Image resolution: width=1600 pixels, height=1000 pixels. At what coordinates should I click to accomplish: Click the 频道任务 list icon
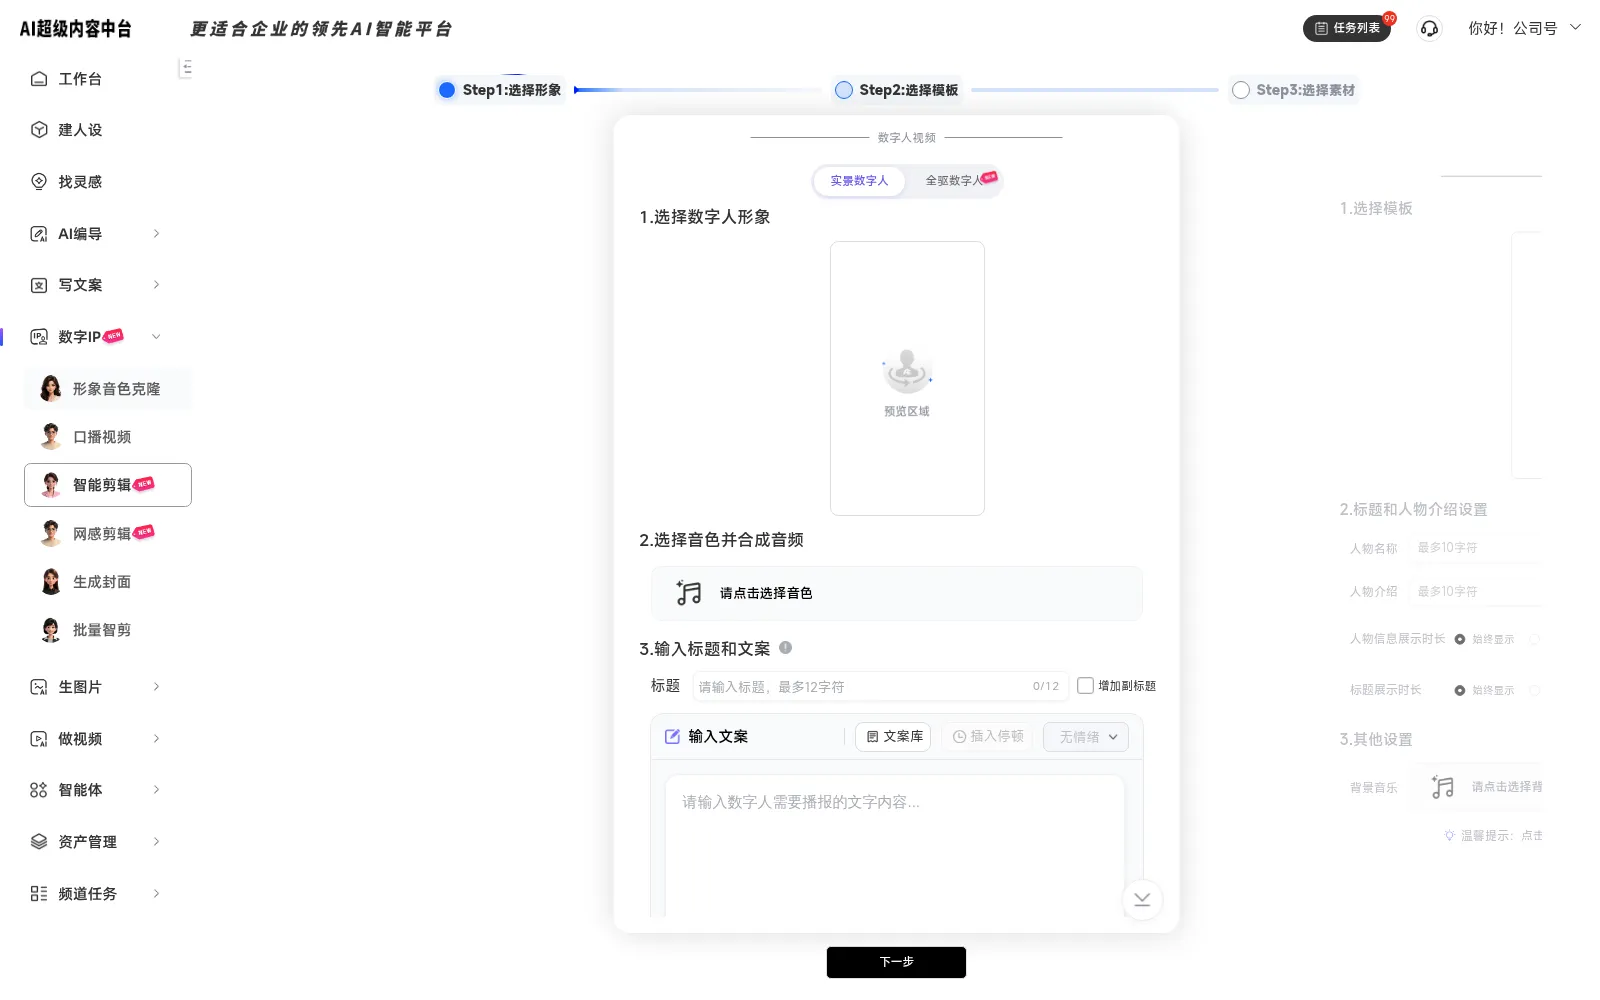point(39,894)
